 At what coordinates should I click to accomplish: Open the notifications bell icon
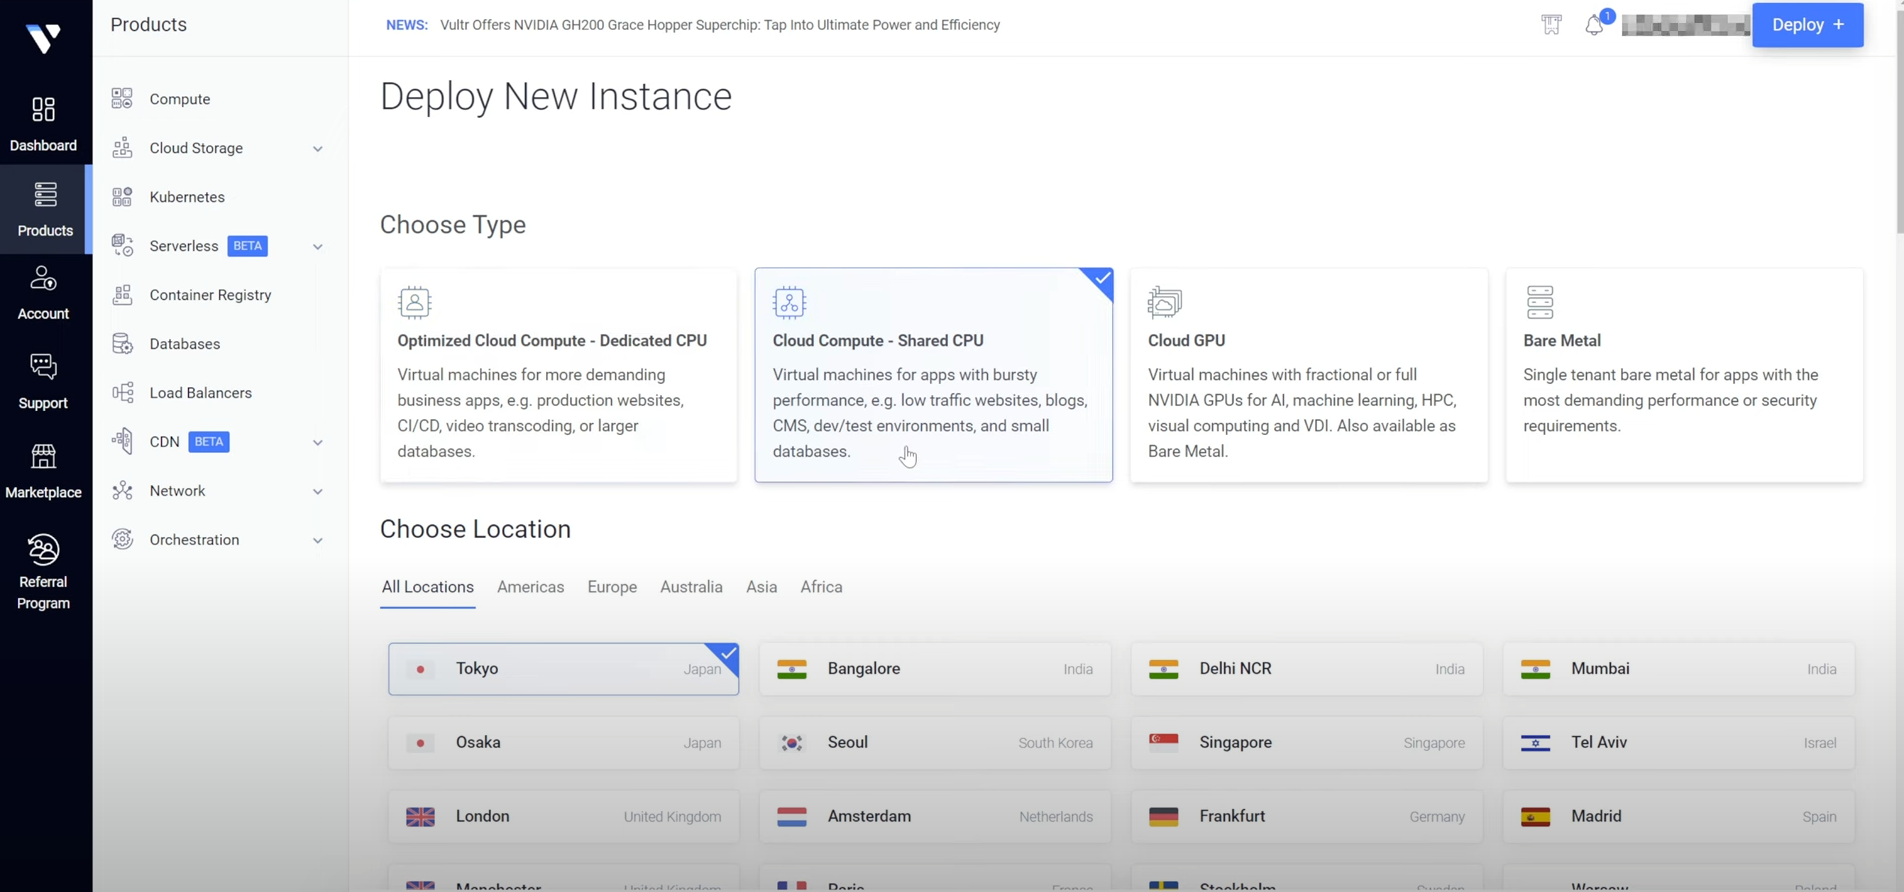click(x=1594, y=26)
